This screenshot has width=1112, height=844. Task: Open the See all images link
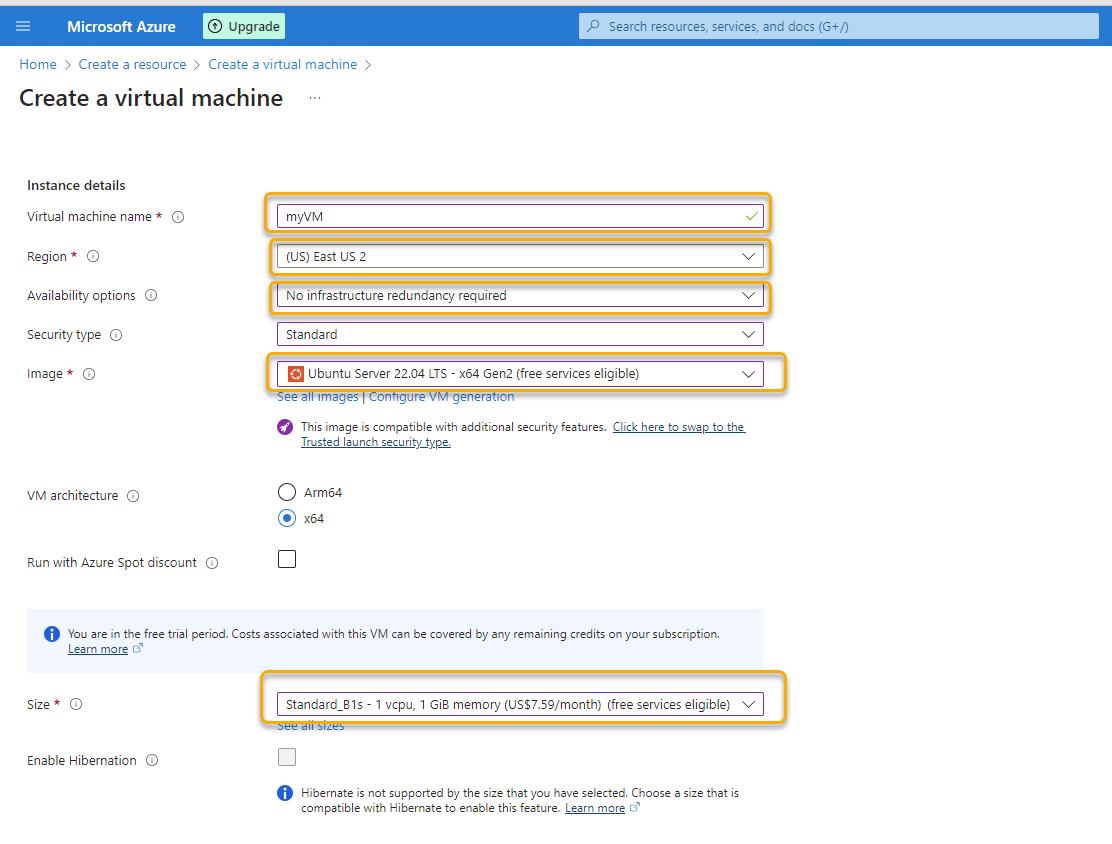point(317,396)
